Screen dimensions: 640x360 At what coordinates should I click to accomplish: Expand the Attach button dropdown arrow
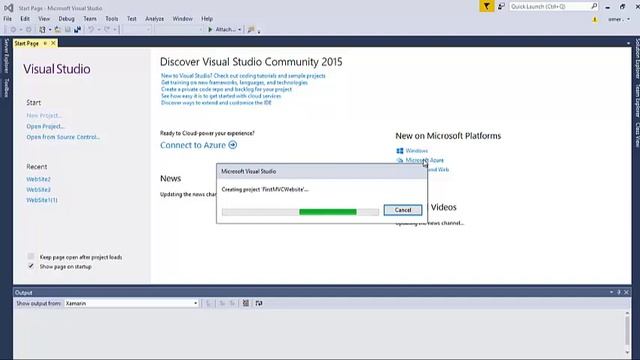click(x=239, y=30)
